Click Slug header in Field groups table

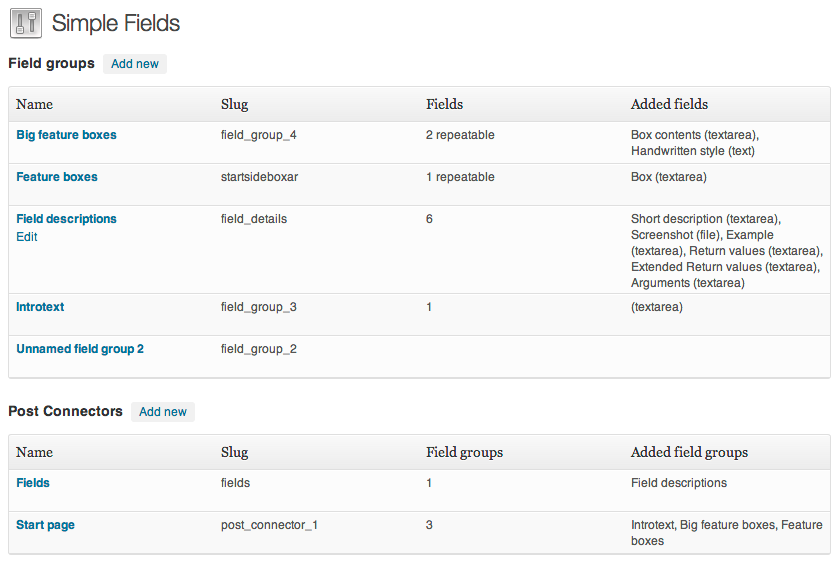[235, 104]
